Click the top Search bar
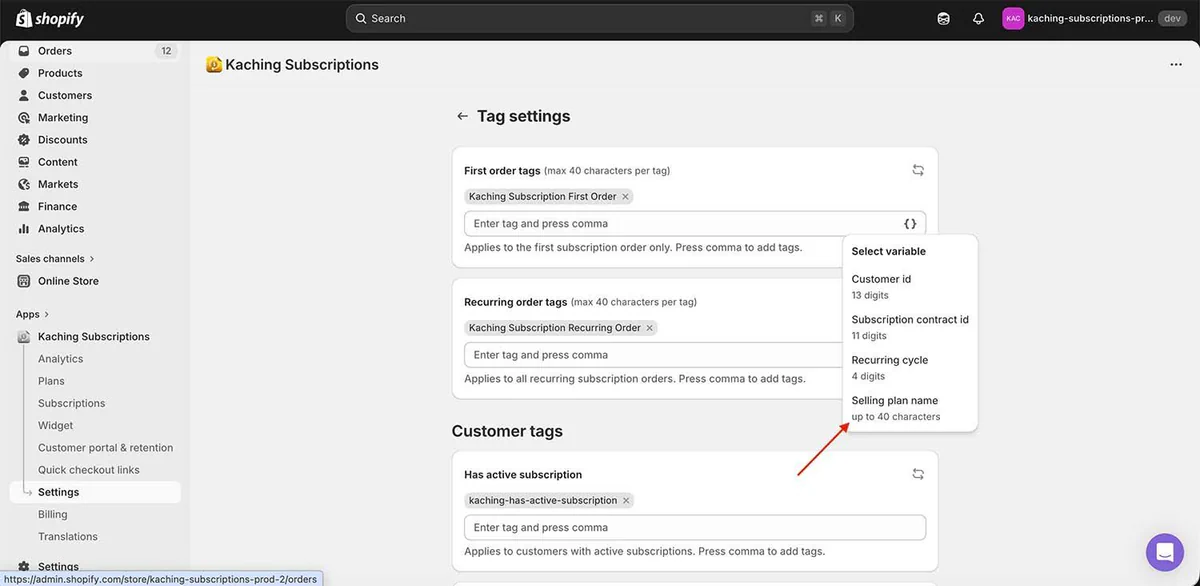This screenshot has height=586, width=1200. (600, 18)
